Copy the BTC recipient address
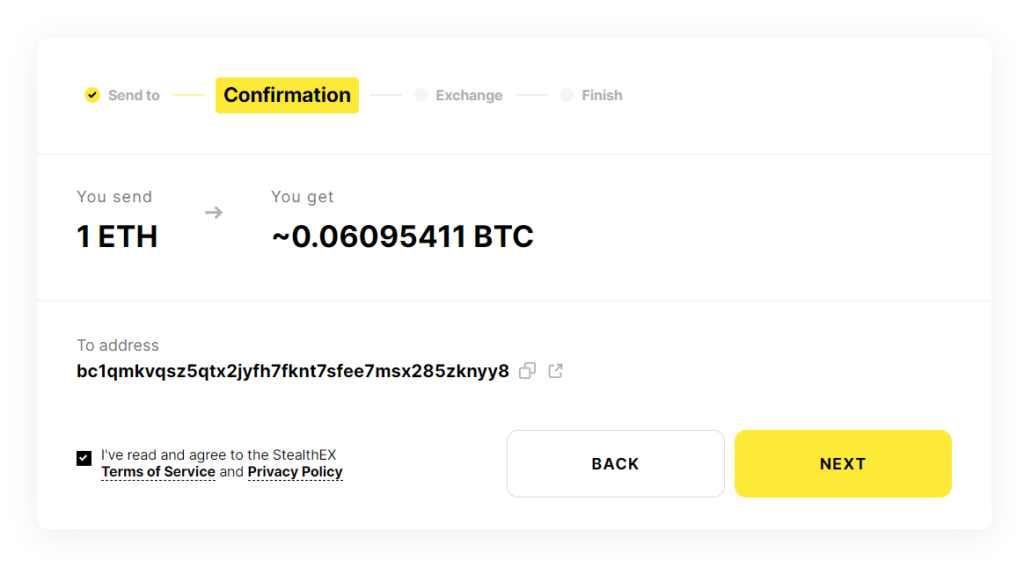 coord(527,371)
